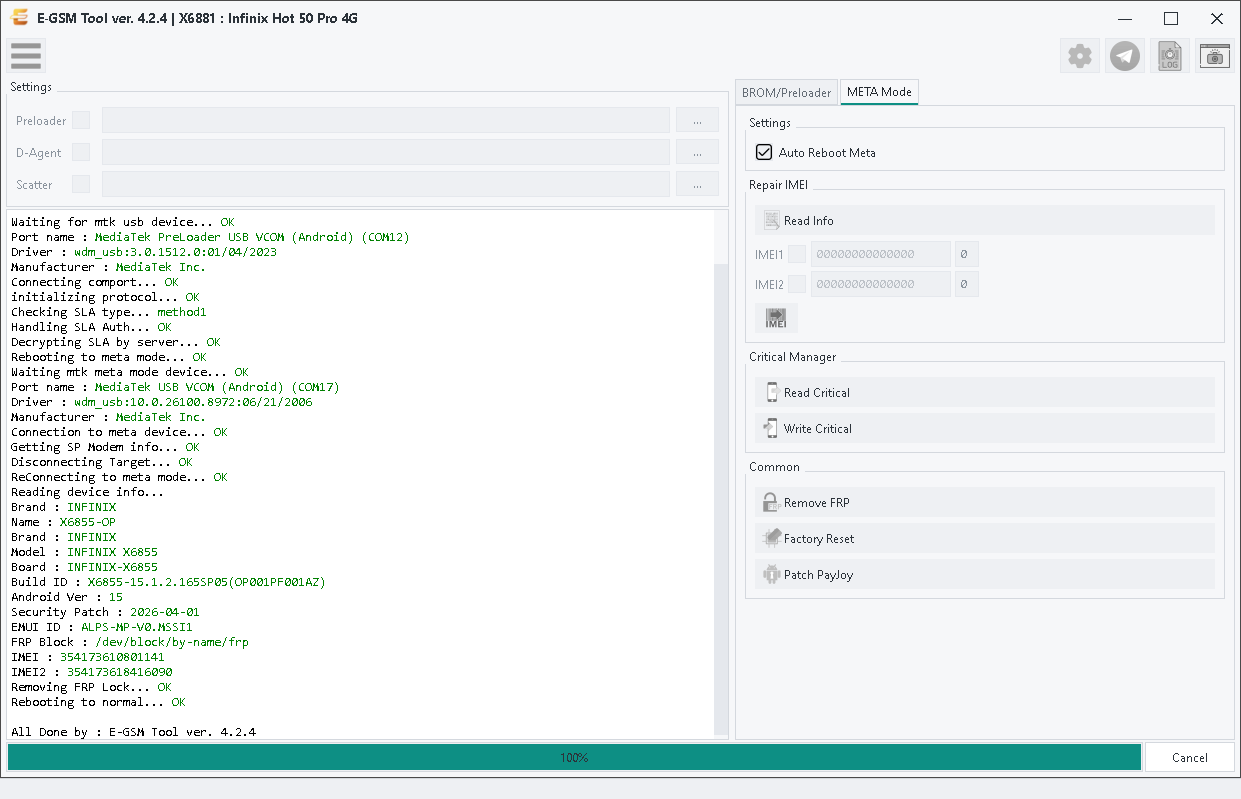Click the Security Patch 2026-04-01 line
Image resolution: width=1241 pixels, height=799 pixels.
tap(105, 612)
